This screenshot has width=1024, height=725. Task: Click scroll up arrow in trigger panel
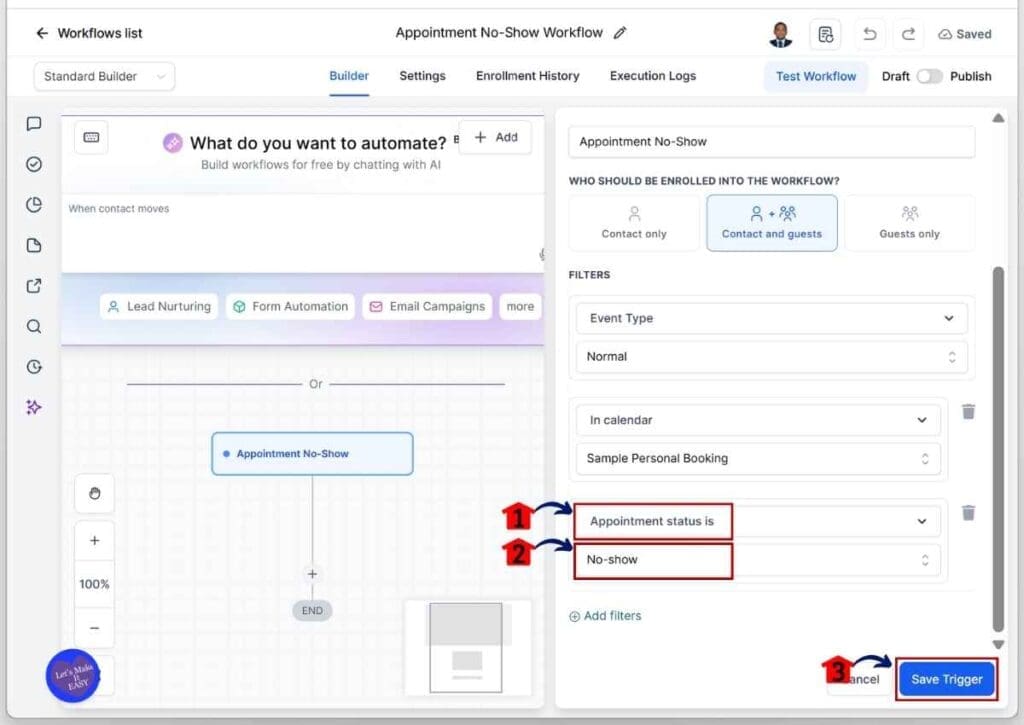[x=998, y=118]
